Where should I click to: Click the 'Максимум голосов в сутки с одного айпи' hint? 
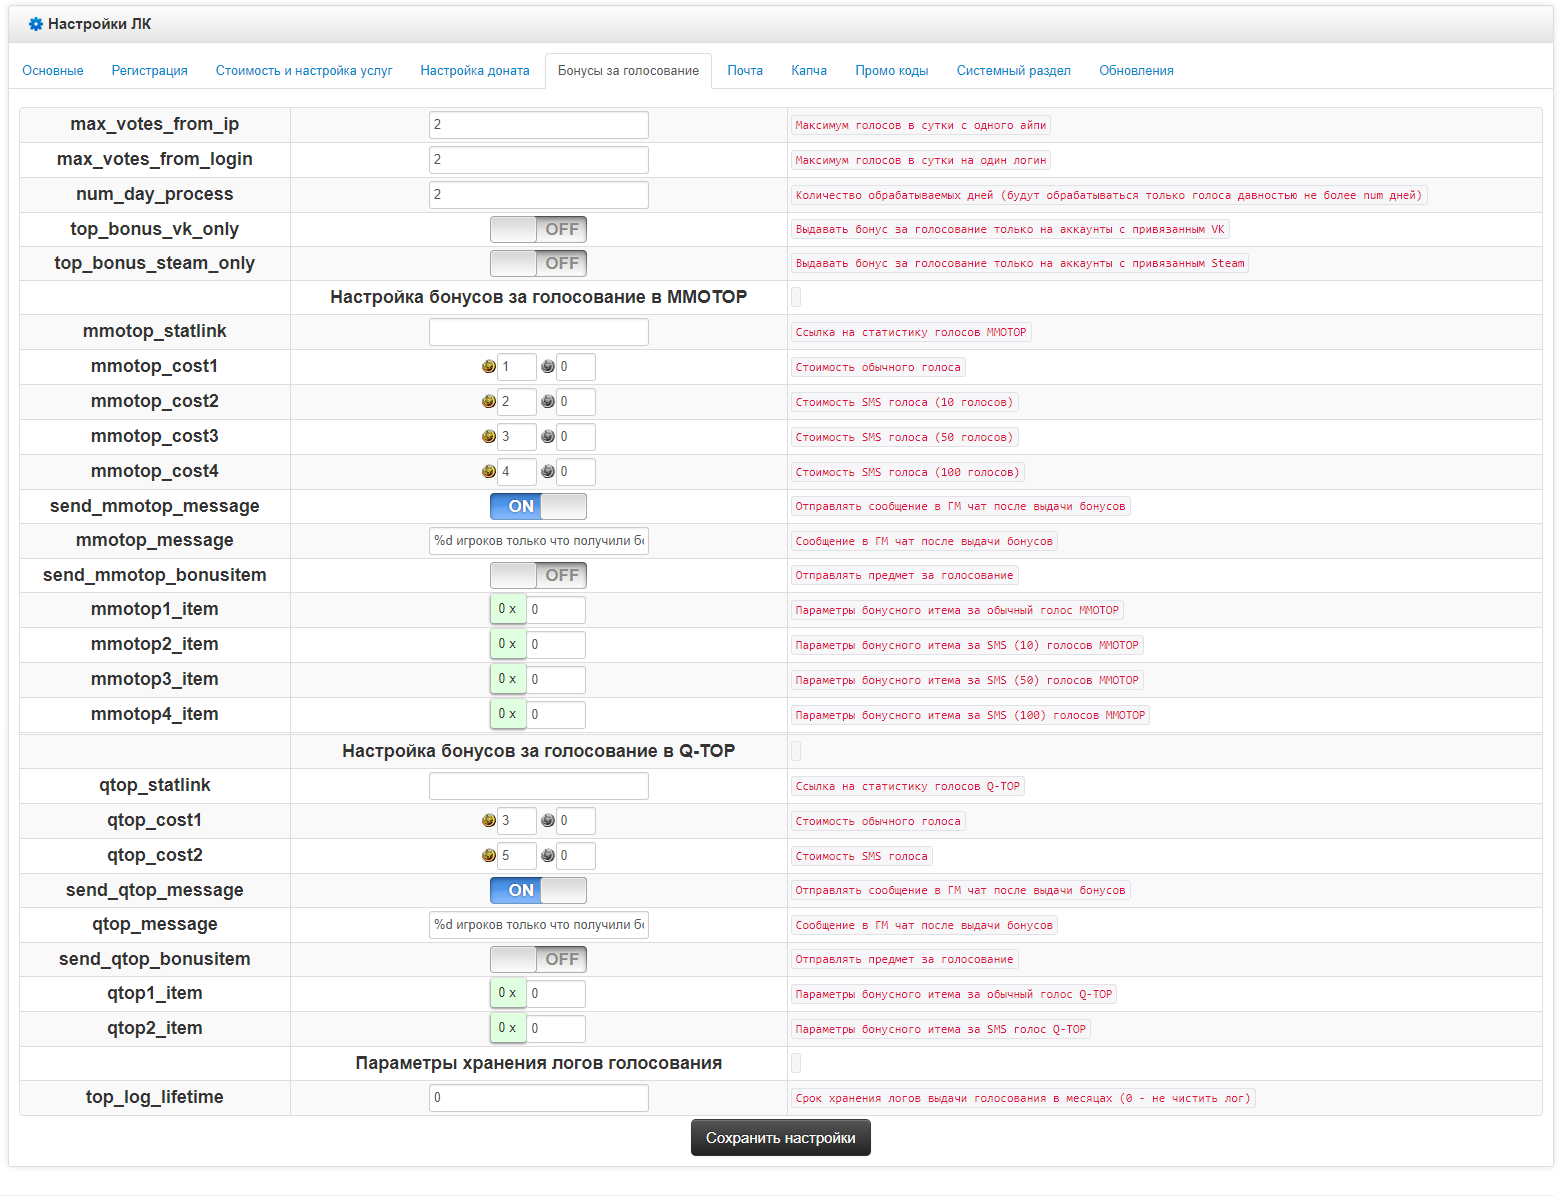[x=921, y=125]
